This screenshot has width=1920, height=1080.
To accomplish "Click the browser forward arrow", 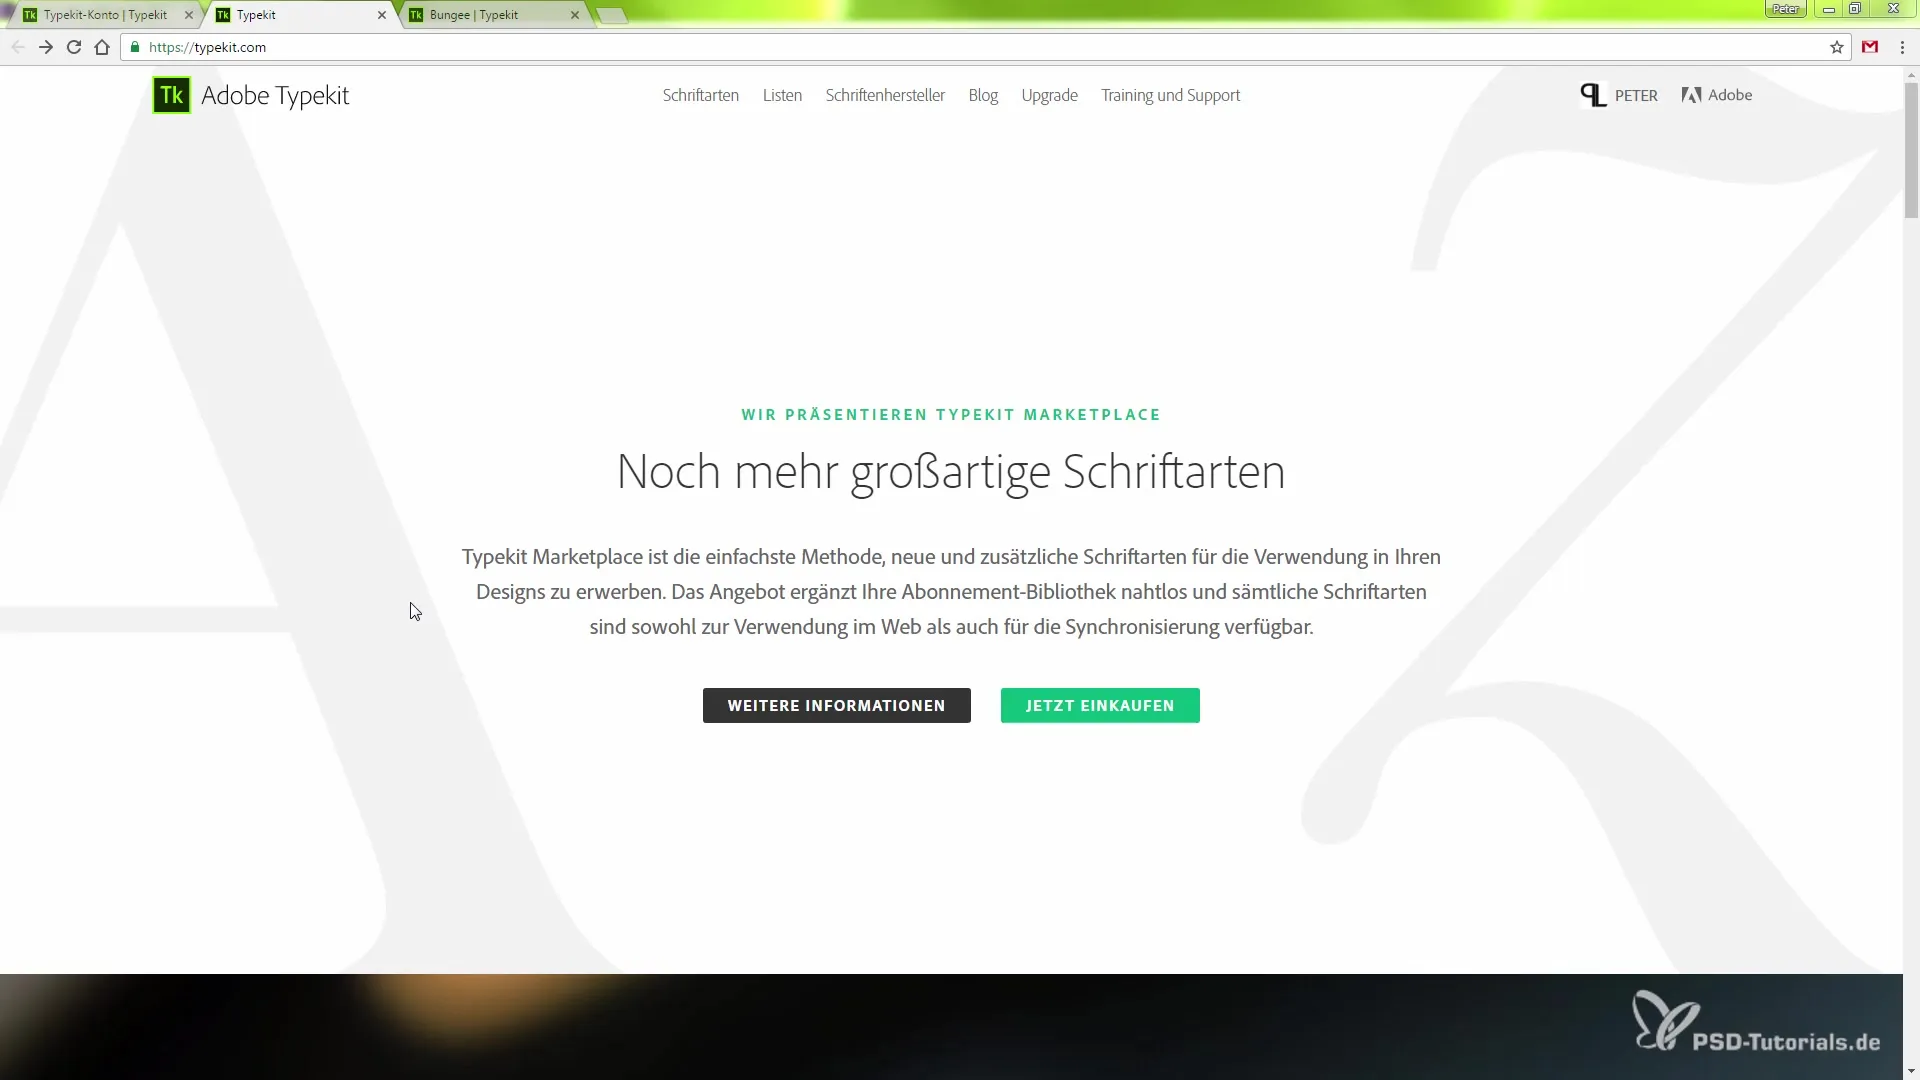I will (x=46, y=47).
